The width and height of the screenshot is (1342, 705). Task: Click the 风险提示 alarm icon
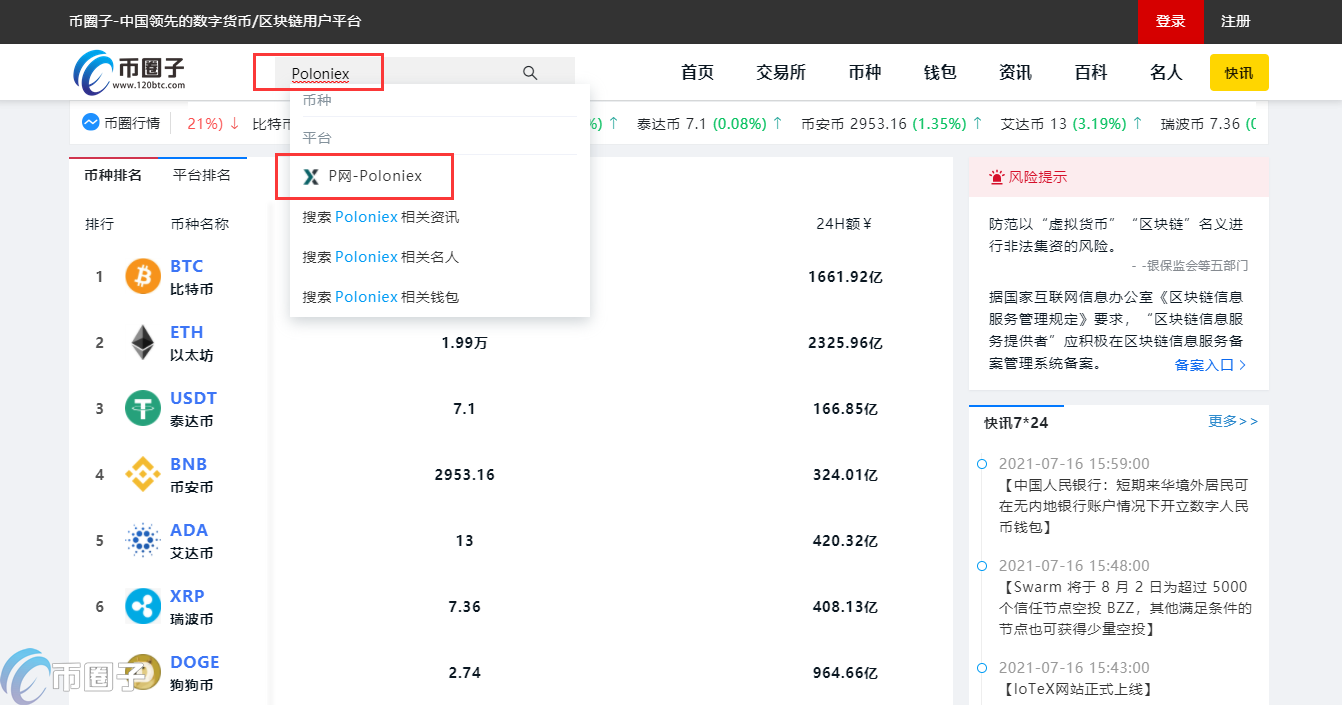(996, 177)
